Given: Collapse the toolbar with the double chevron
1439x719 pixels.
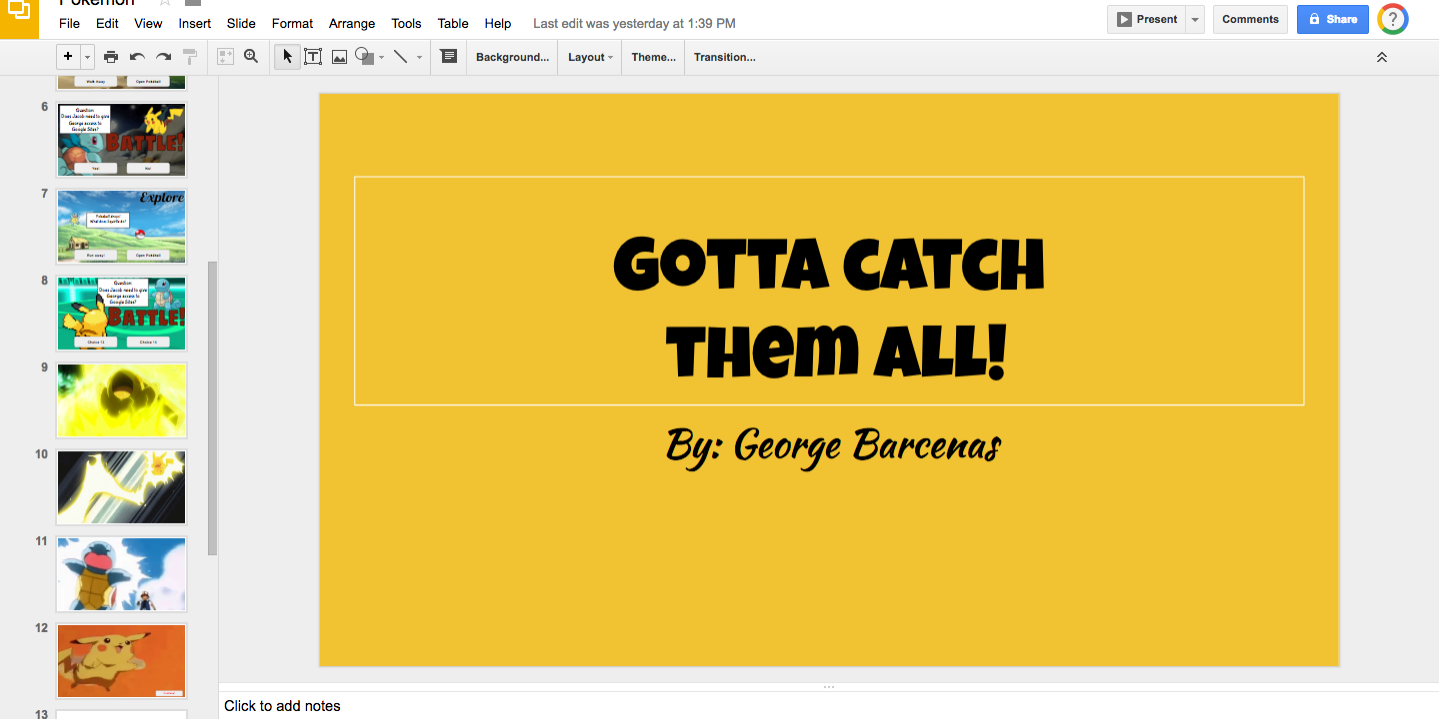Looking at the screenshot, I should 1382,57.
